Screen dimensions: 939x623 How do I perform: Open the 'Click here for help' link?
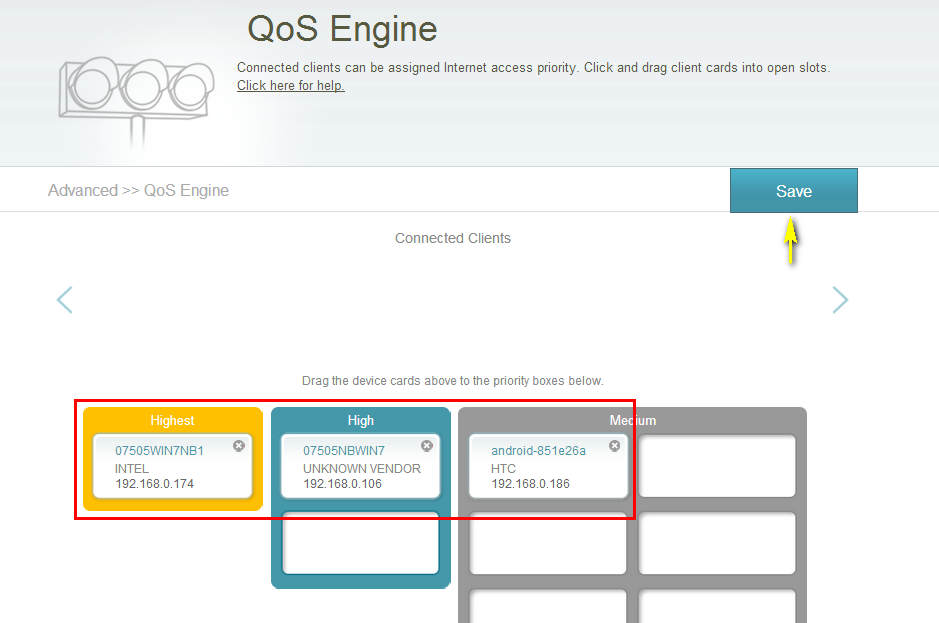click(x=290, y=86)
